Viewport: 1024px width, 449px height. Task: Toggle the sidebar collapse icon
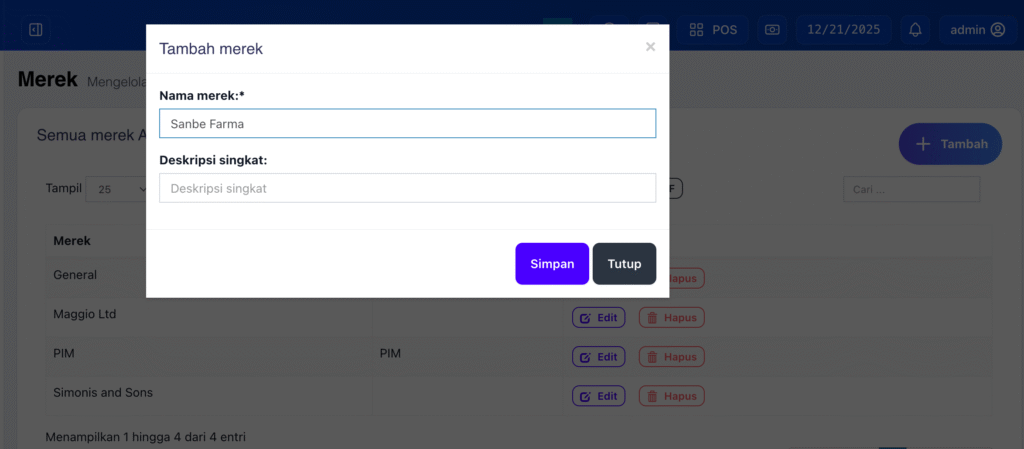(35, 30)
